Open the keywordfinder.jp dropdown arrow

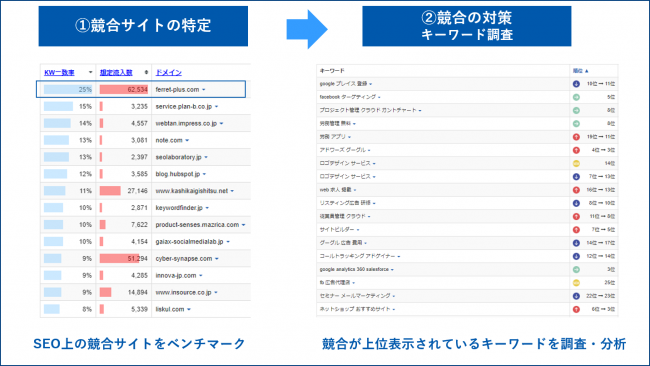207,208
